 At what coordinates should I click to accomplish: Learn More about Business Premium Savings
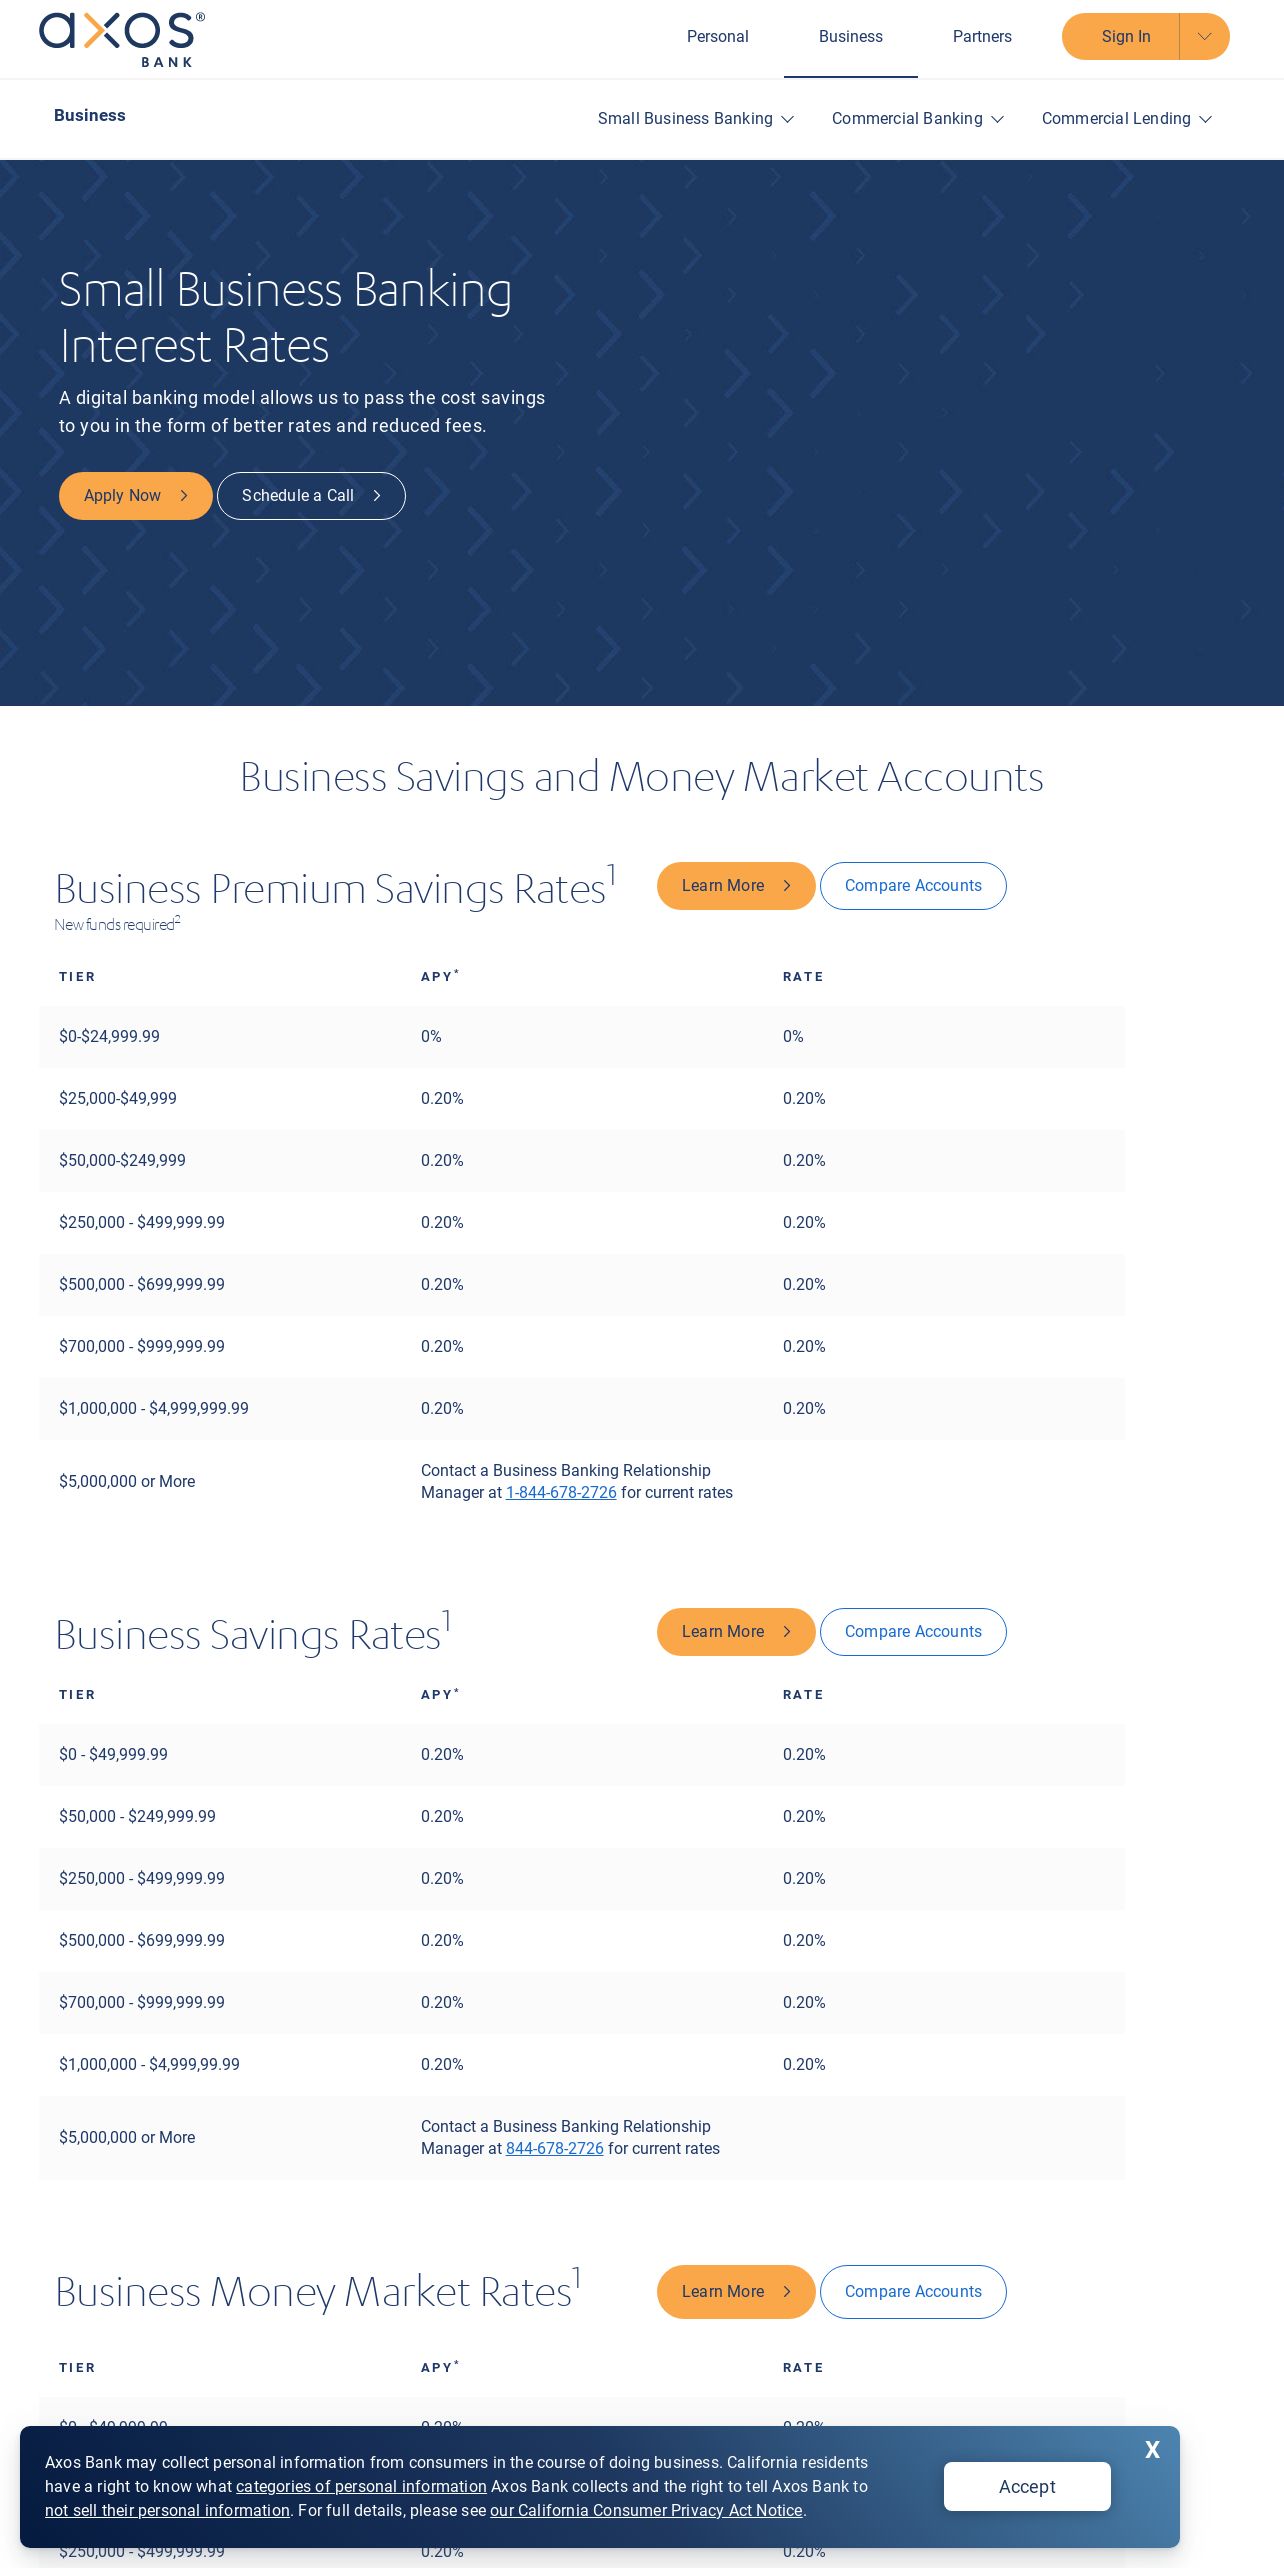(736, 886)
